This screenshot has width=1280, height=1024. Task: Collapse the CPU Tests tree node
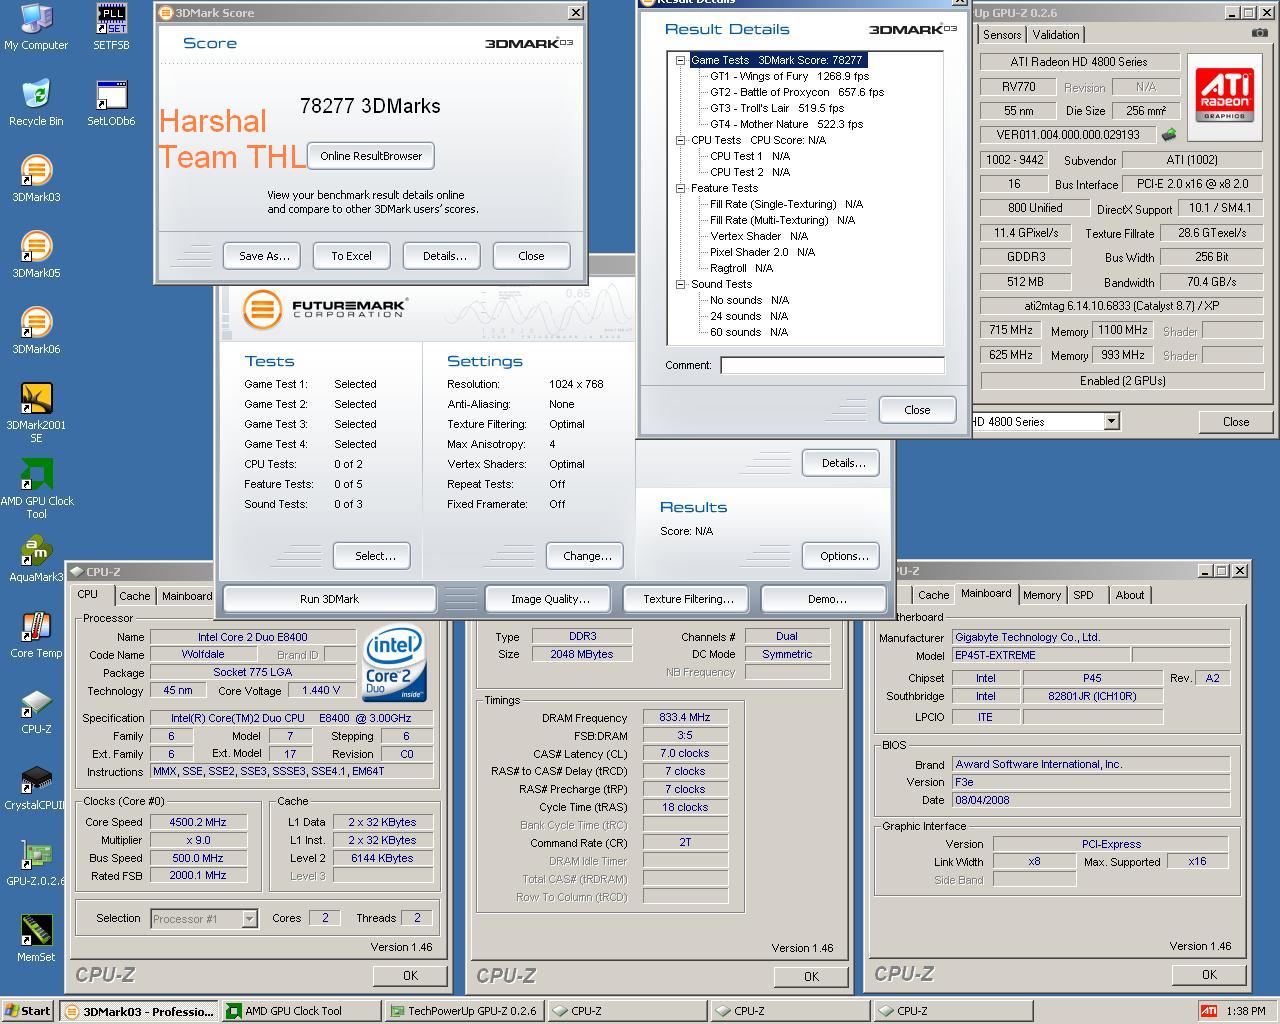click(x=680, y=140)
